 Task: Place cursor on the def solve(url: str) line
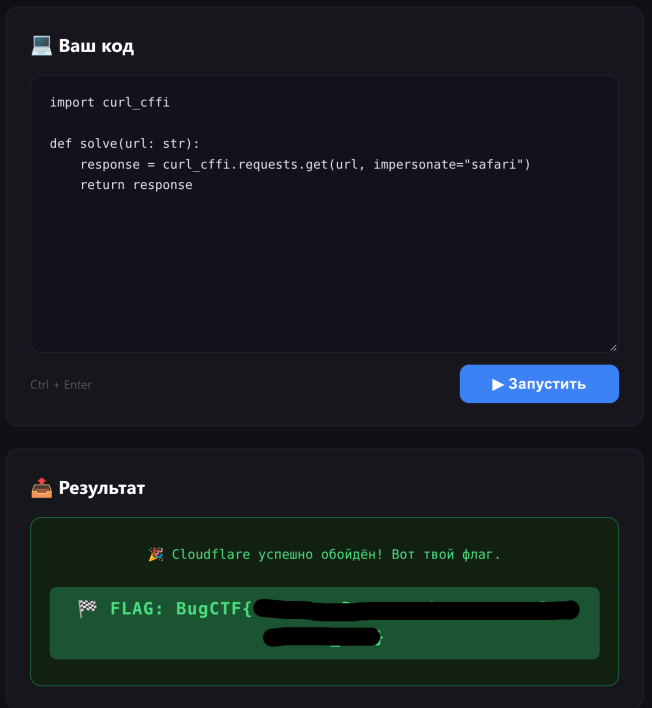[x=124, y=144]
